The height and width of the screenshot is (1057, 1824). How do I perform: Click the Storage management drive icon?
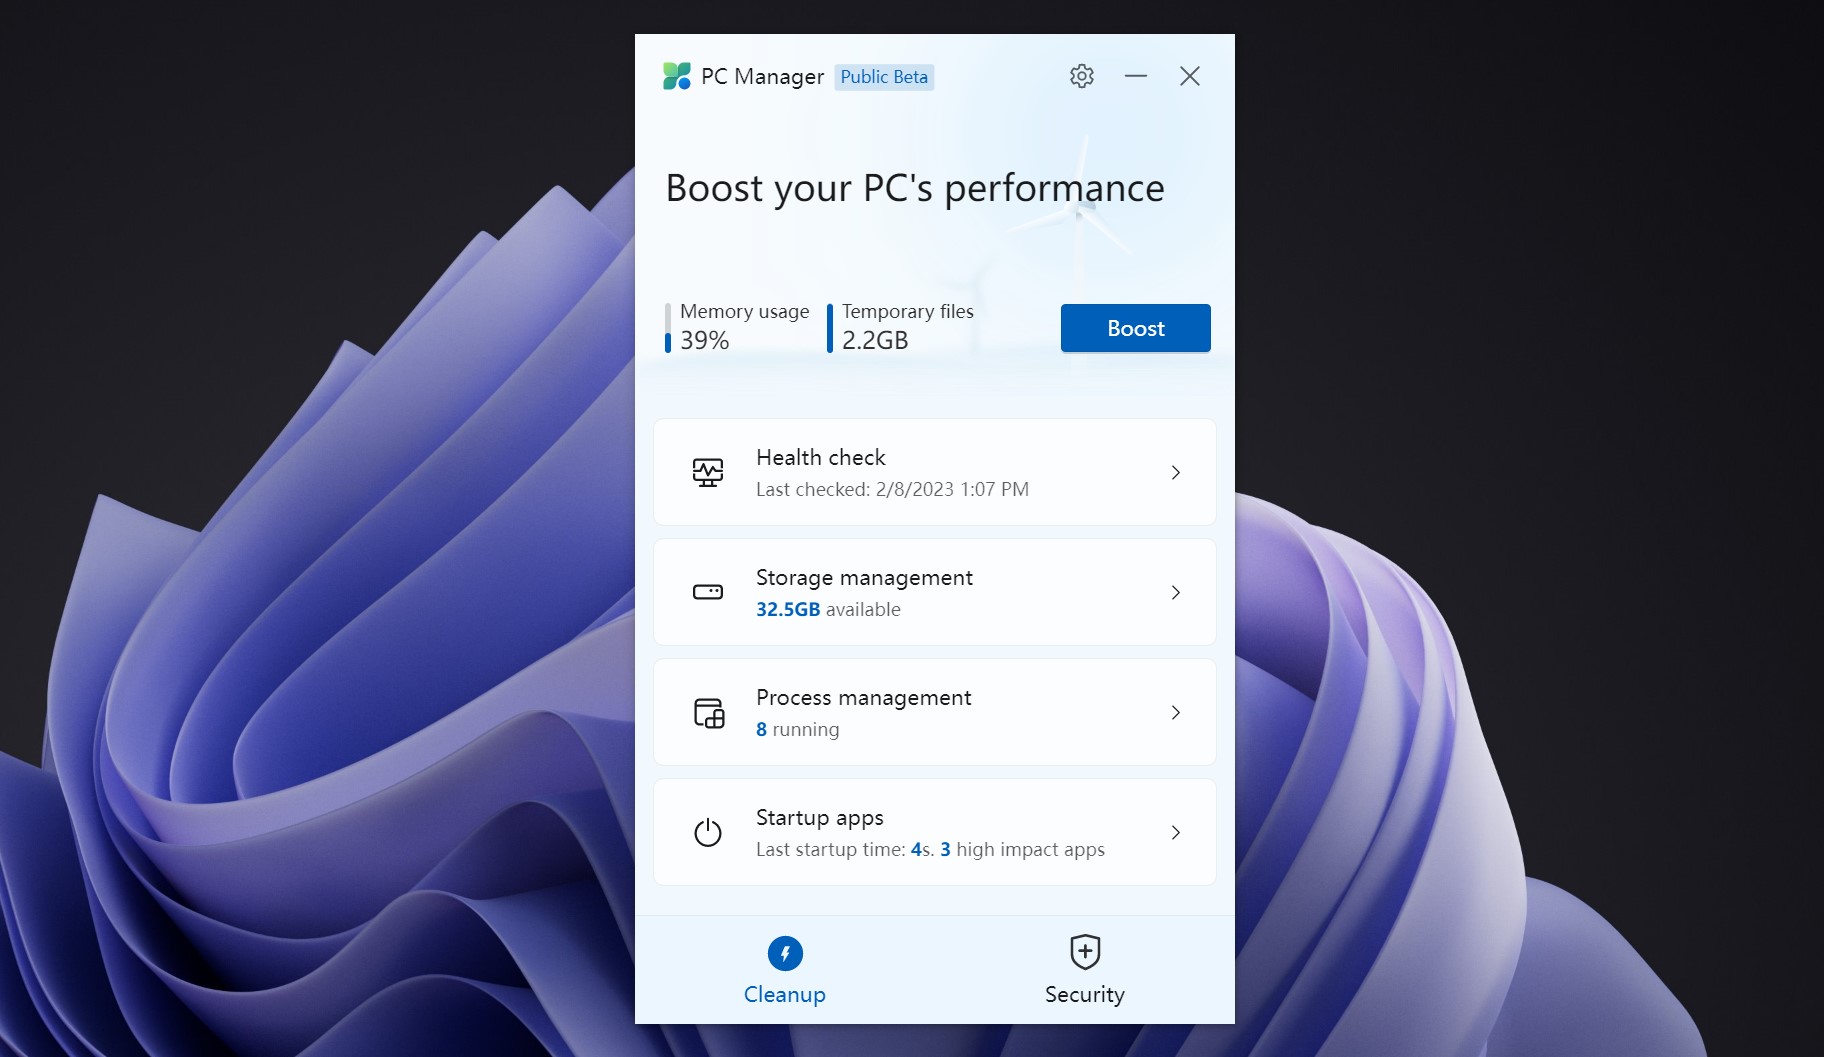[708, 592]
